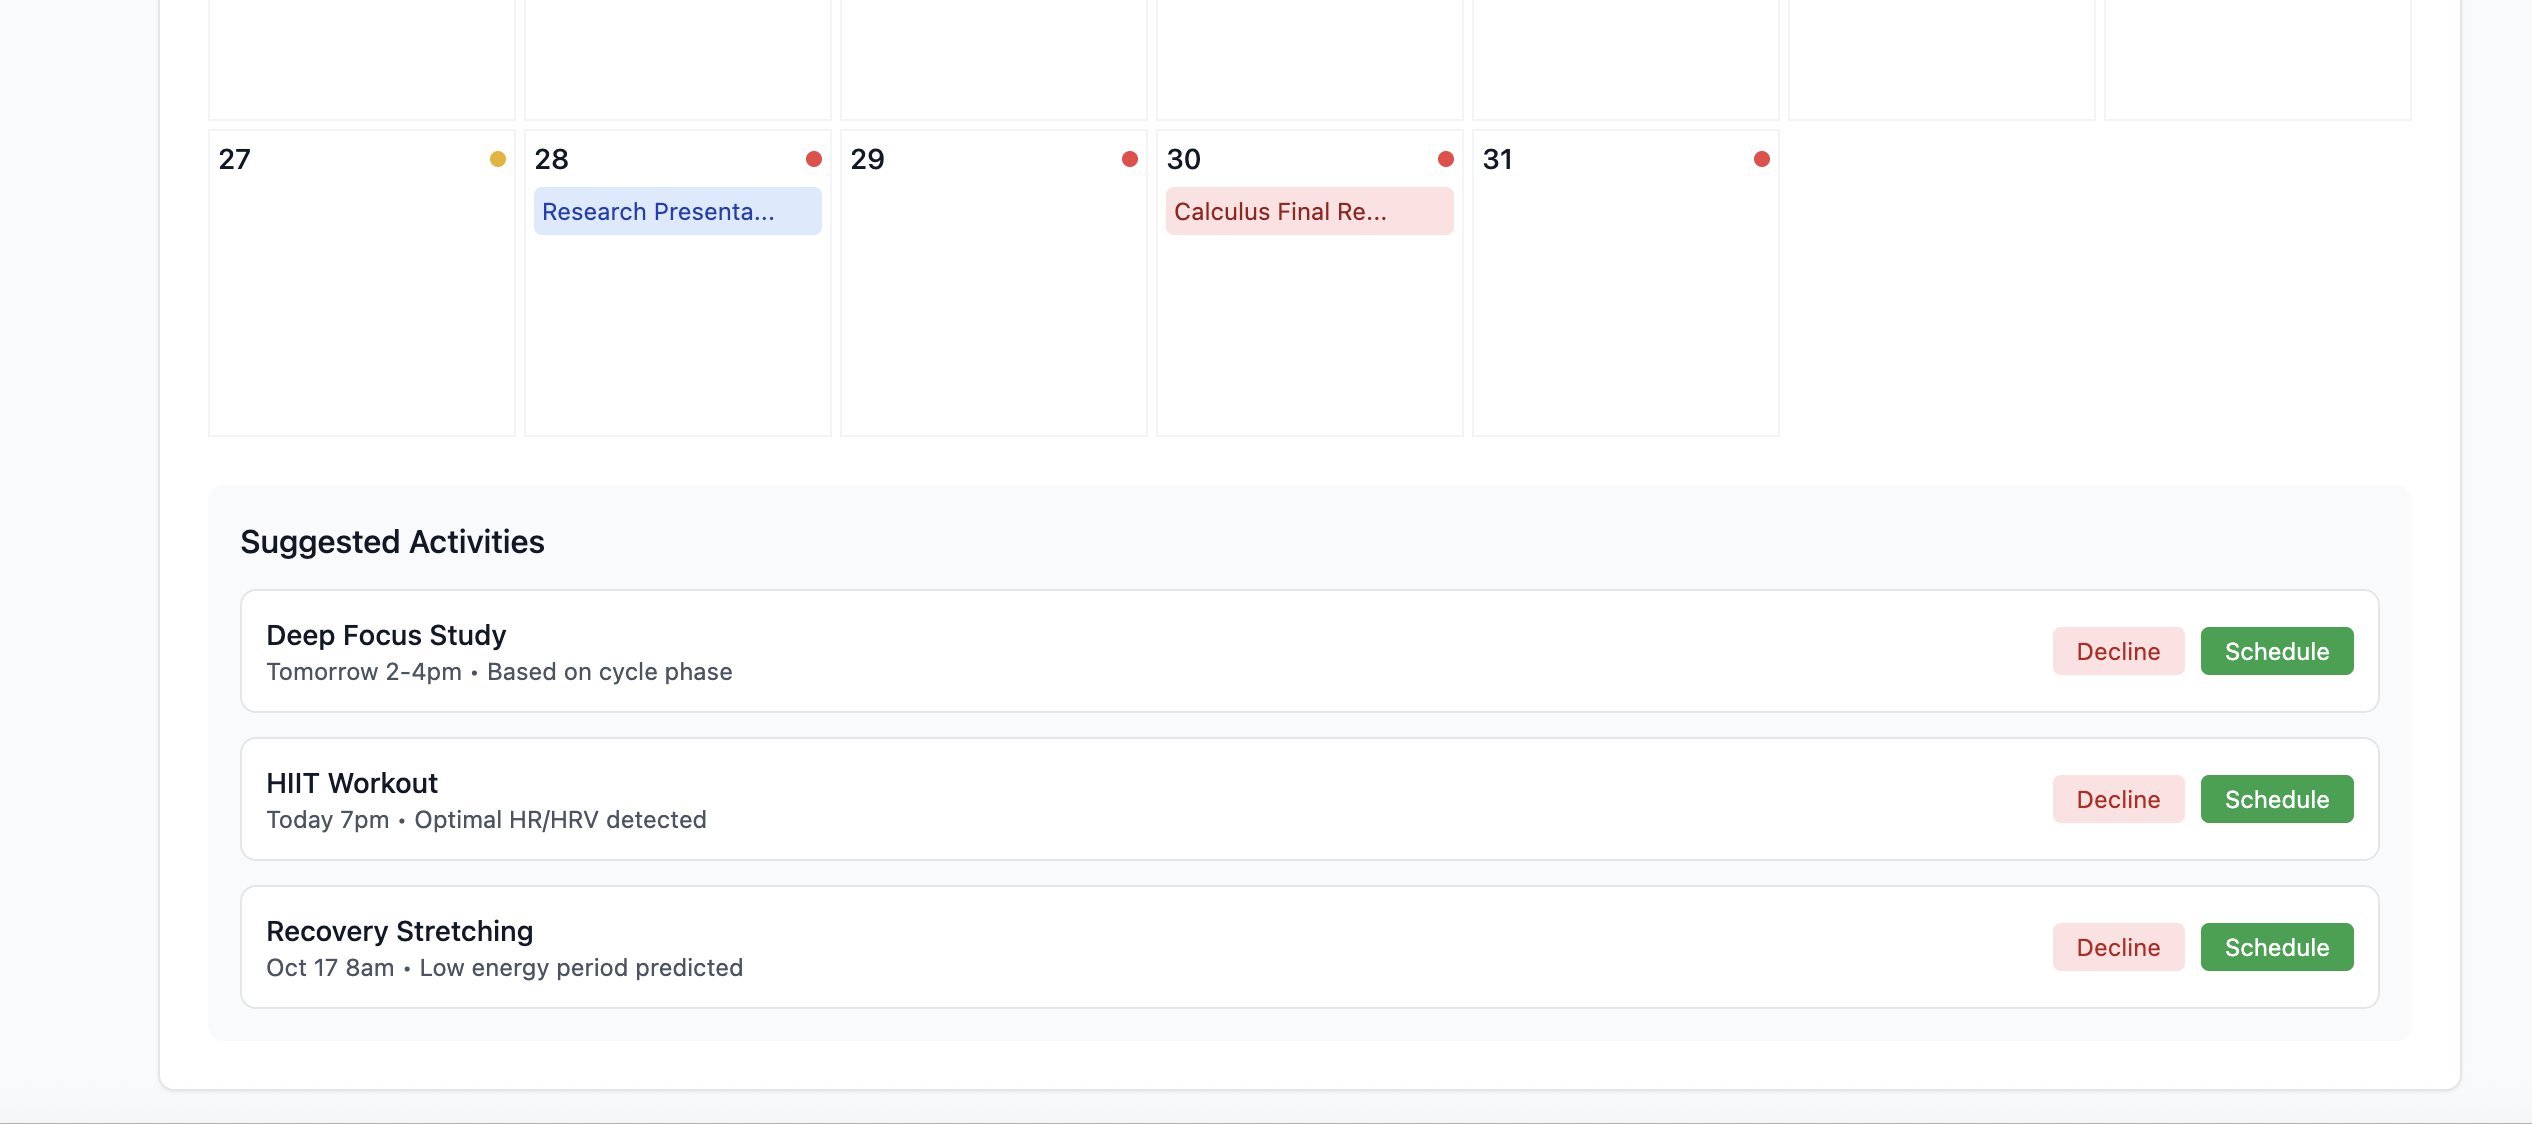Open the Calculus Final event

(x=1308, y=212)
